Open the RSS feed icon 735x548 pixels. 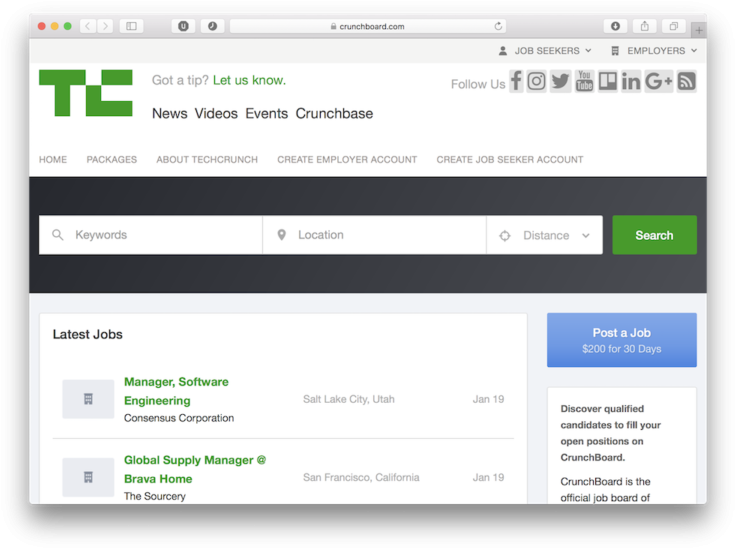(x=686, y=81)
